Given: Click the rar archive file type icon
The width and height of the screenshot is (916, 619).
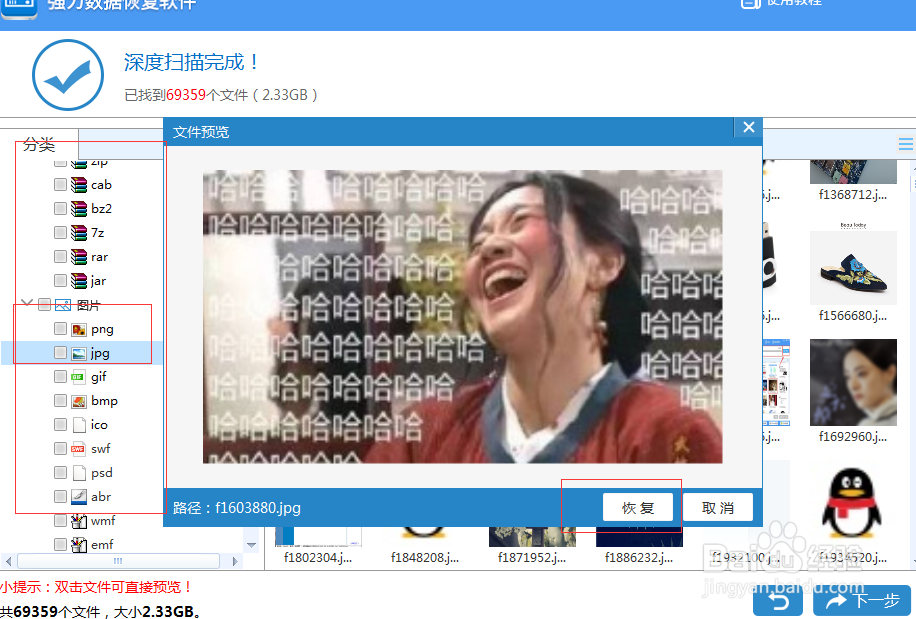Looking at the screenshot, I should (79, 257).
